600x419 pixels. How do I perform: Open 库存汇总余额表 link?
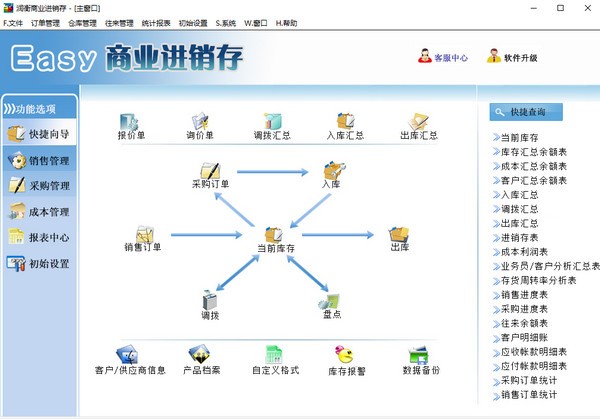coord(530,152)
